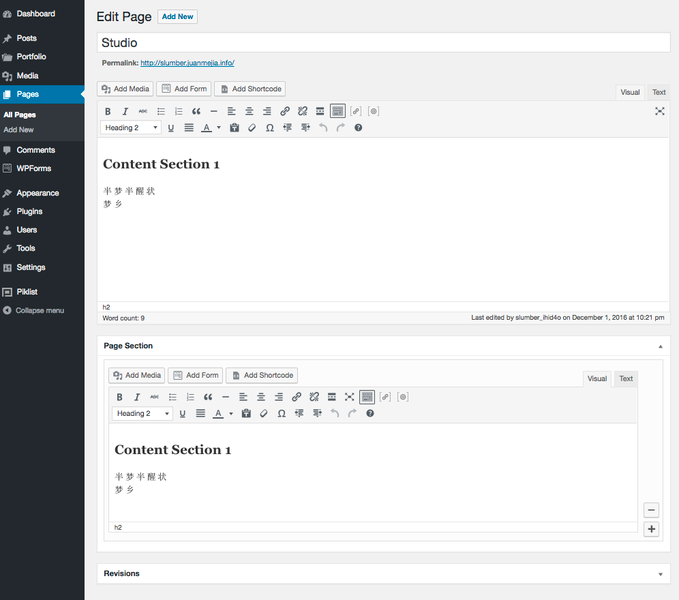Collapse the Page Section panel

(x=660, y=346)
